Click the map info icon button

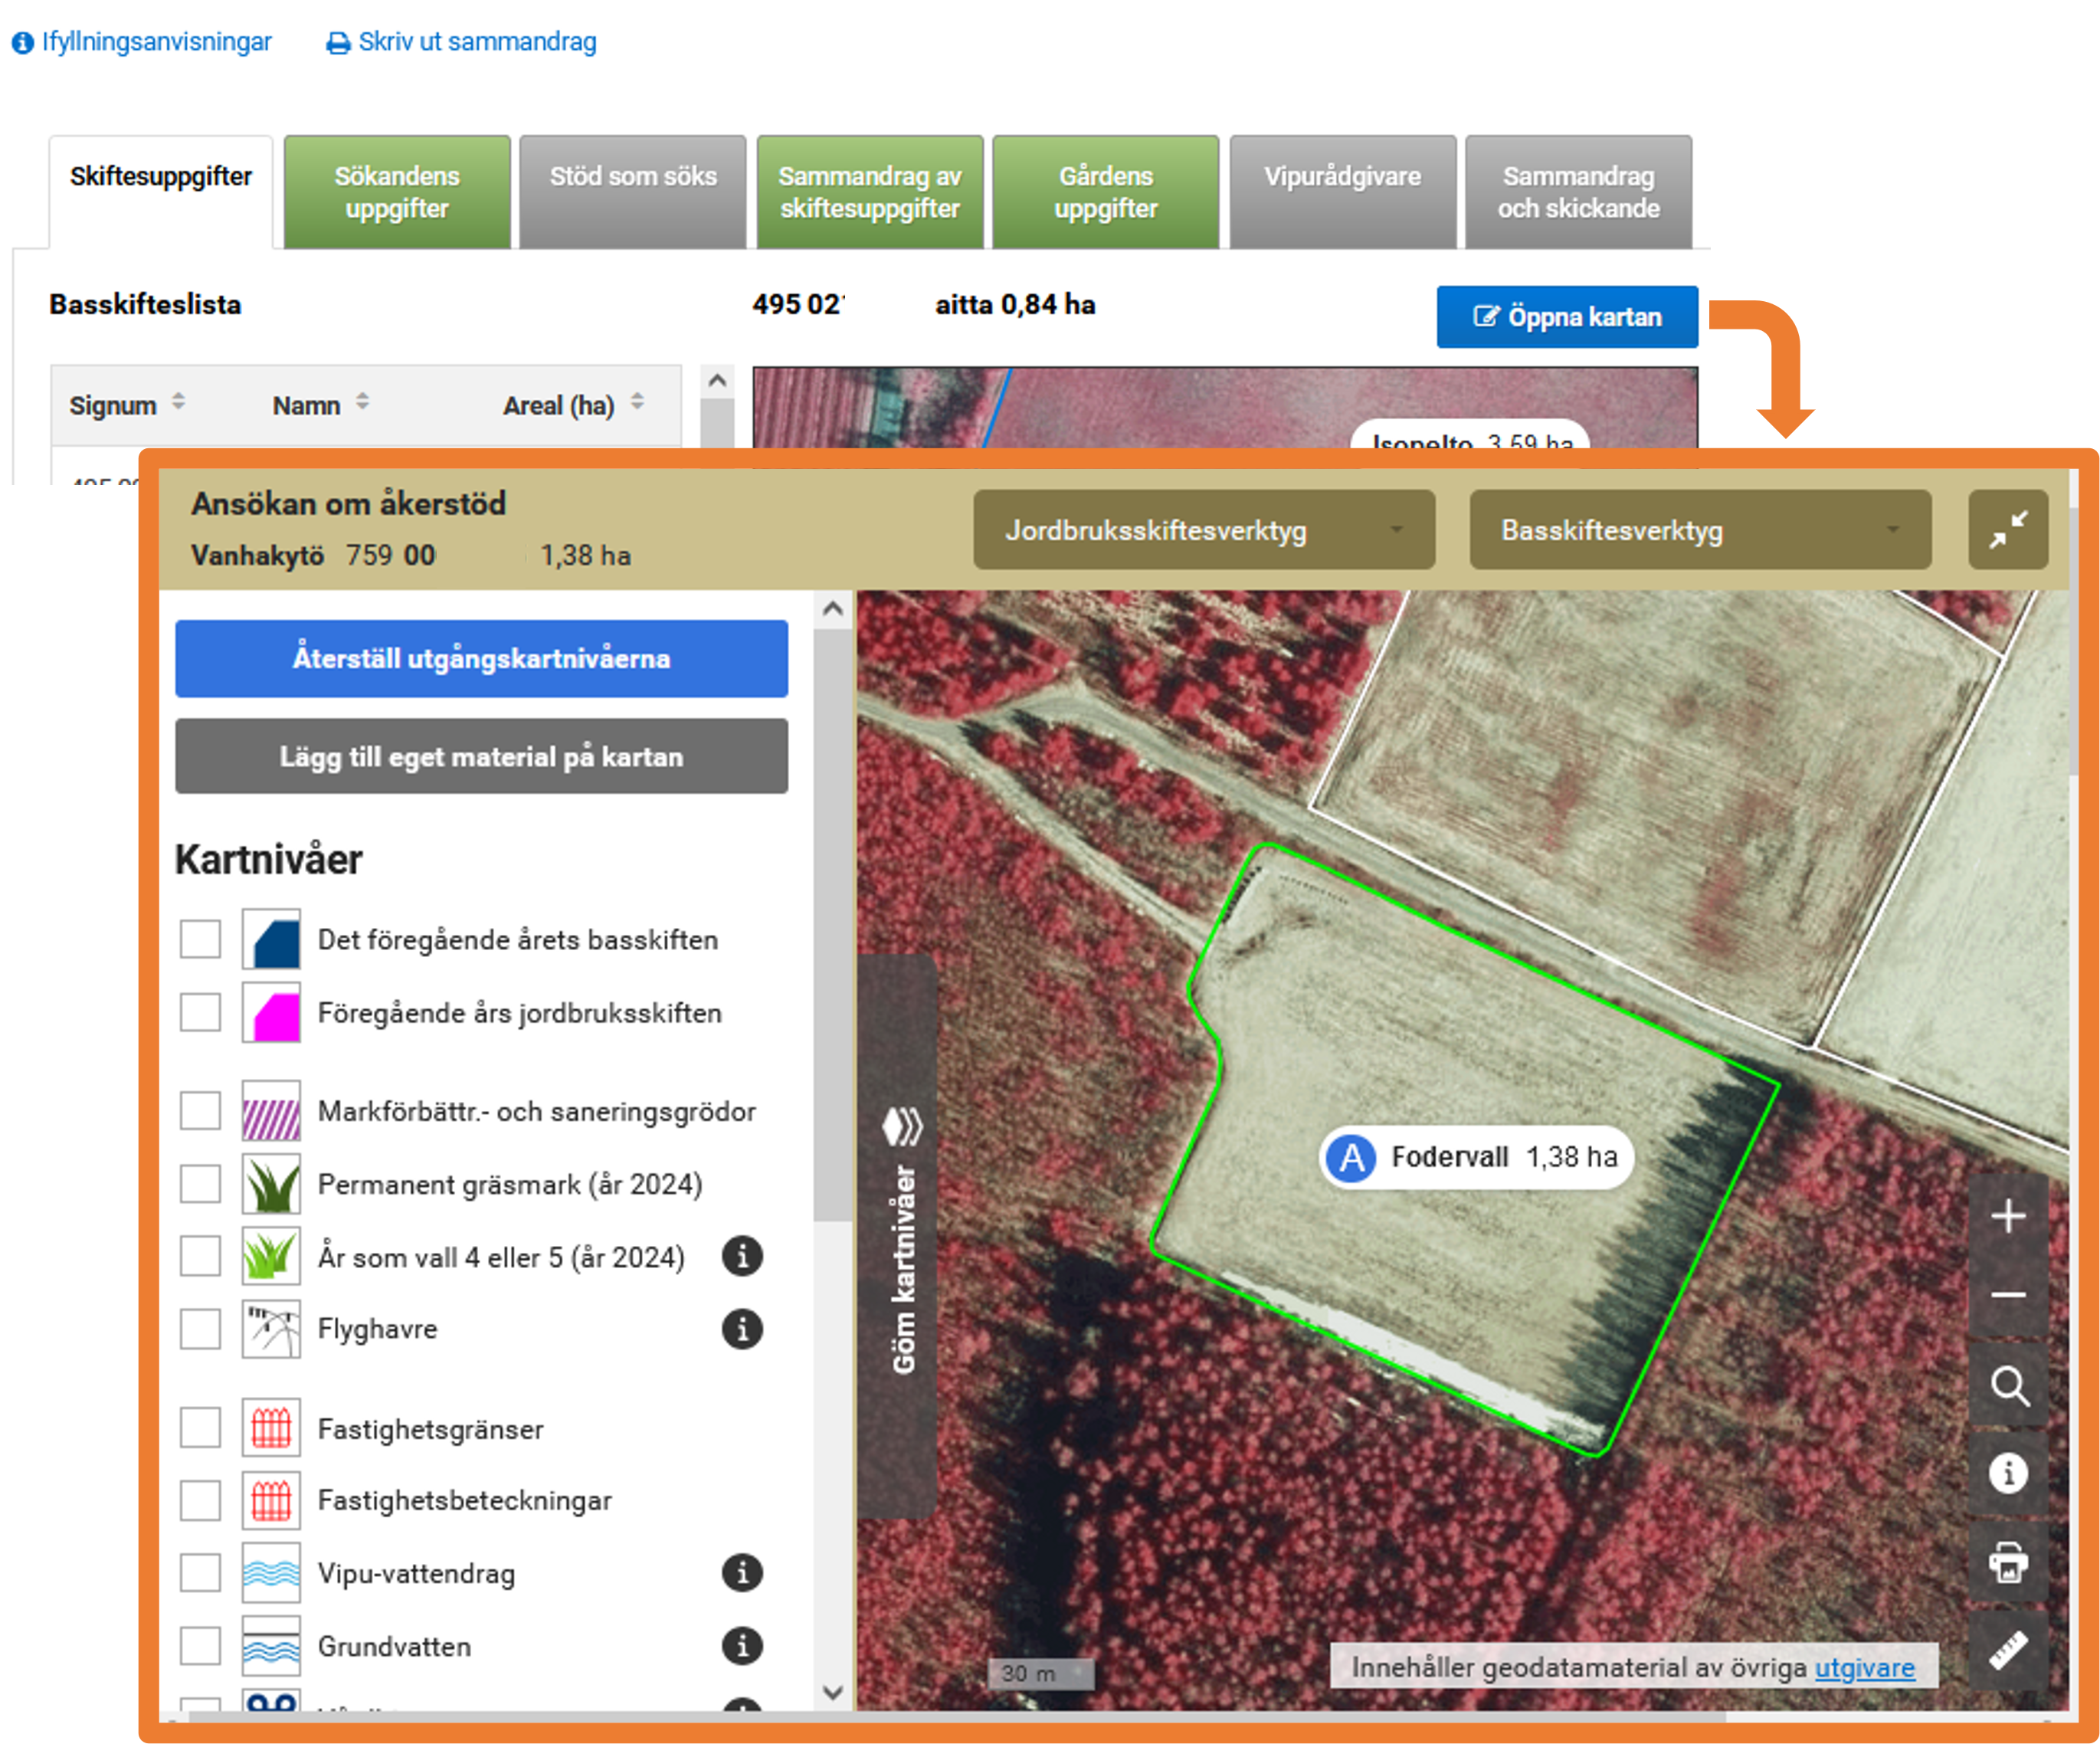coord(2007,1473)
